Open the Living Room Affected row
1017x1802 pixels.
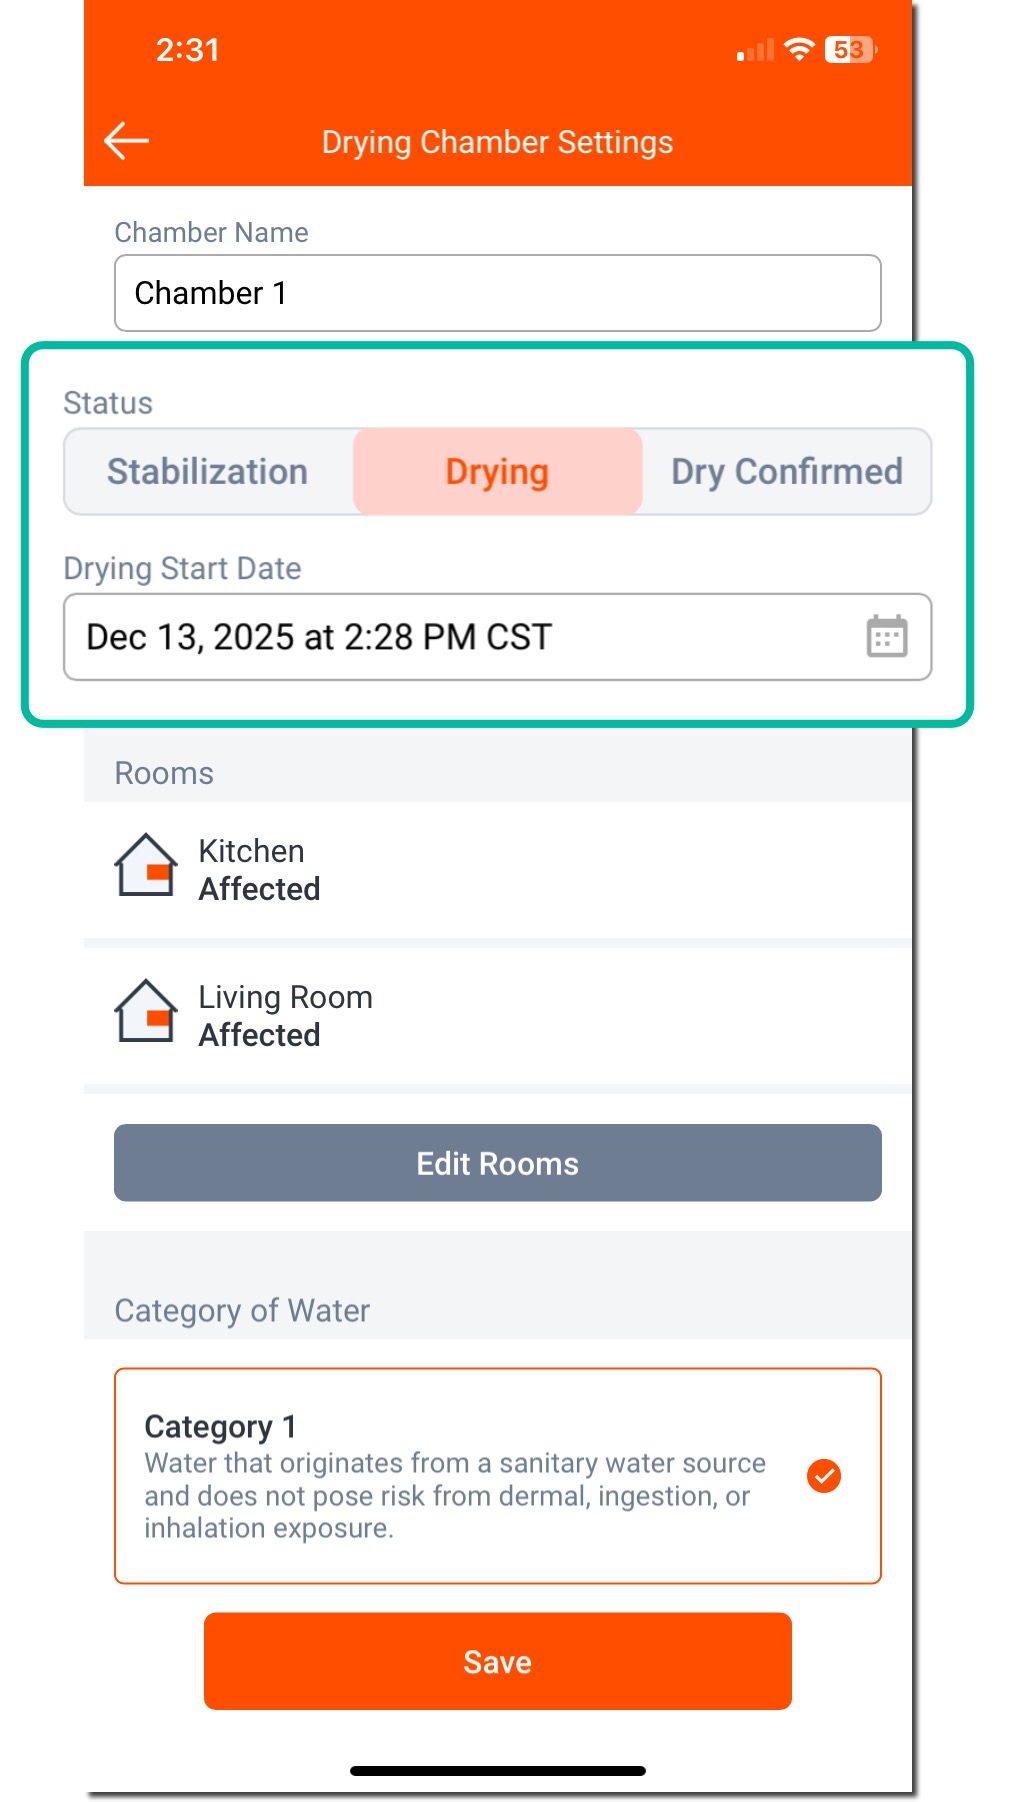497,1016
